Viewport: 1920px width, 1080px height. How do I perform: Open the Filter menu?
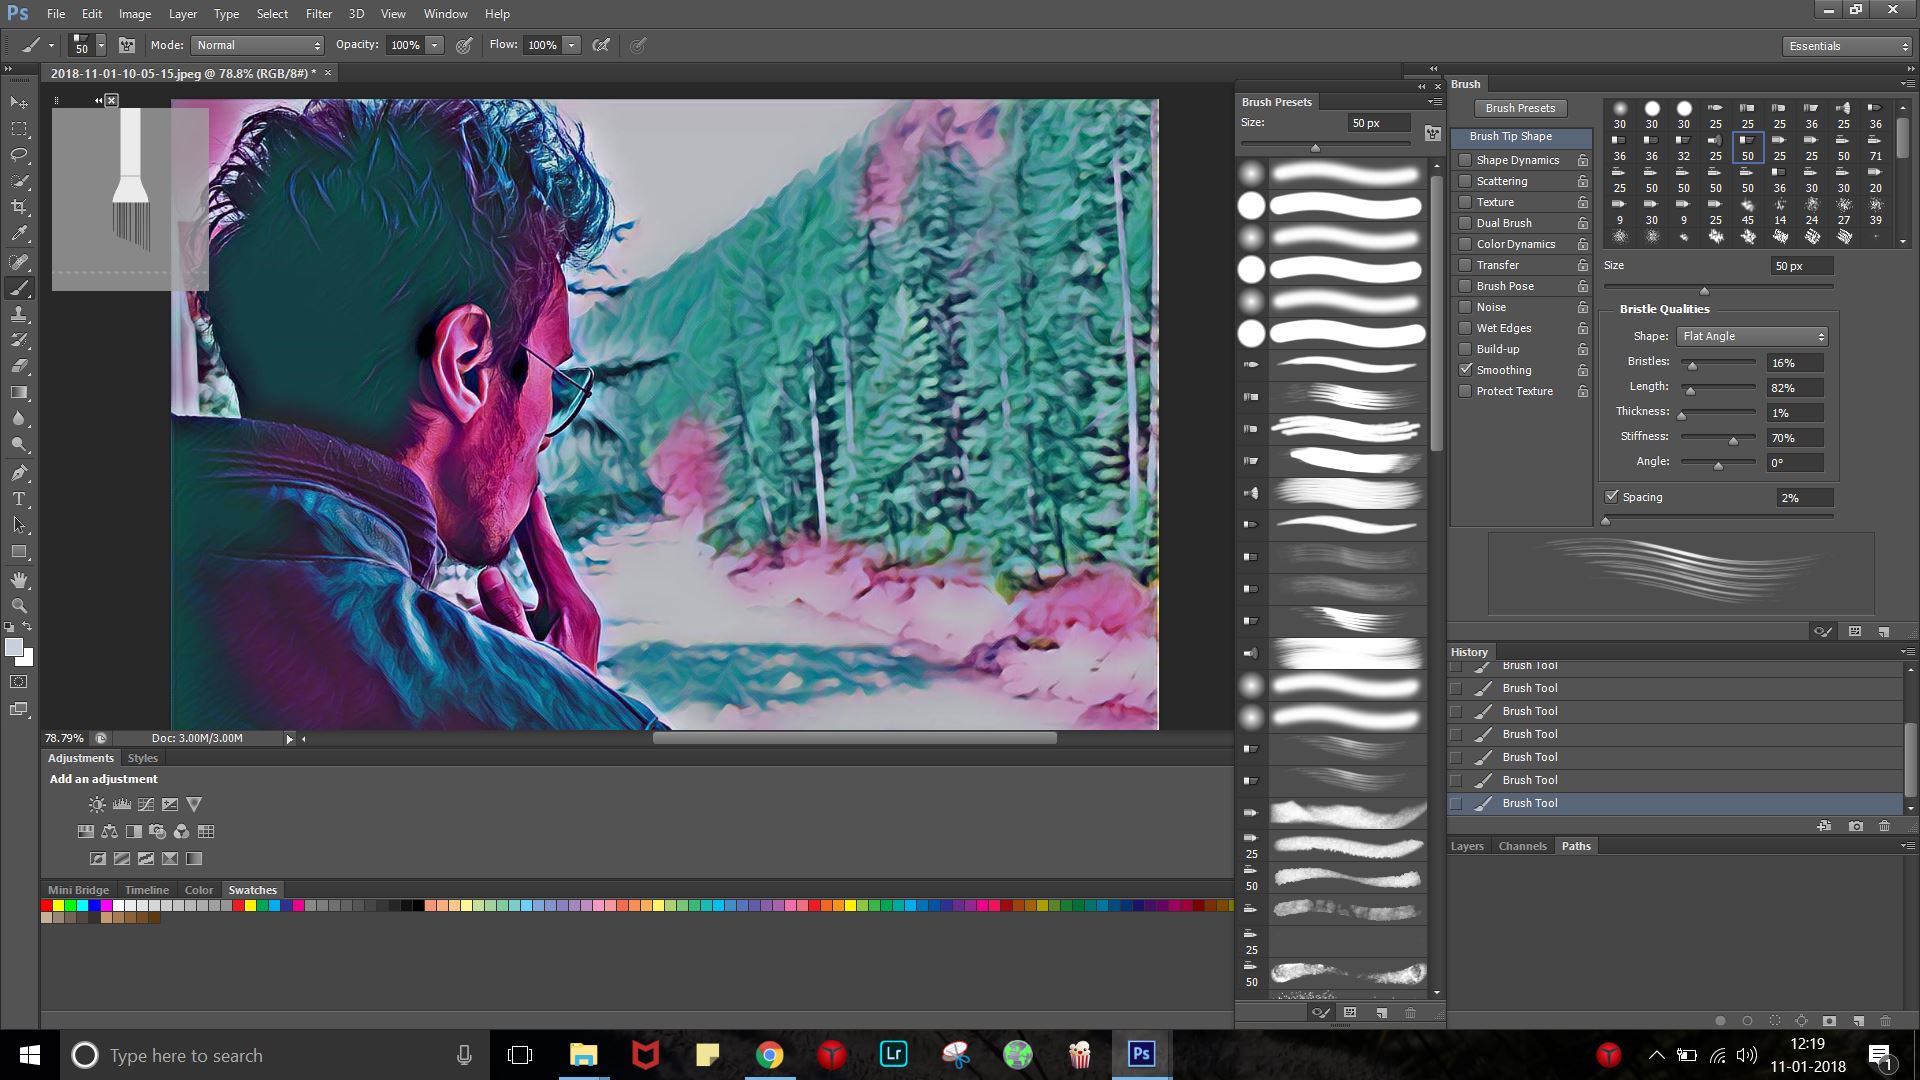click(x=319, y=14)
